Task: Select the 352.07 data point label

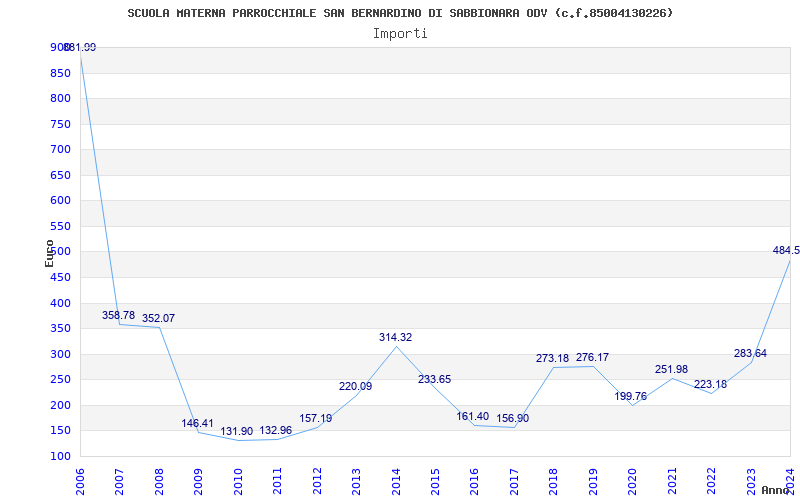Action: click(x=158, y=318)
